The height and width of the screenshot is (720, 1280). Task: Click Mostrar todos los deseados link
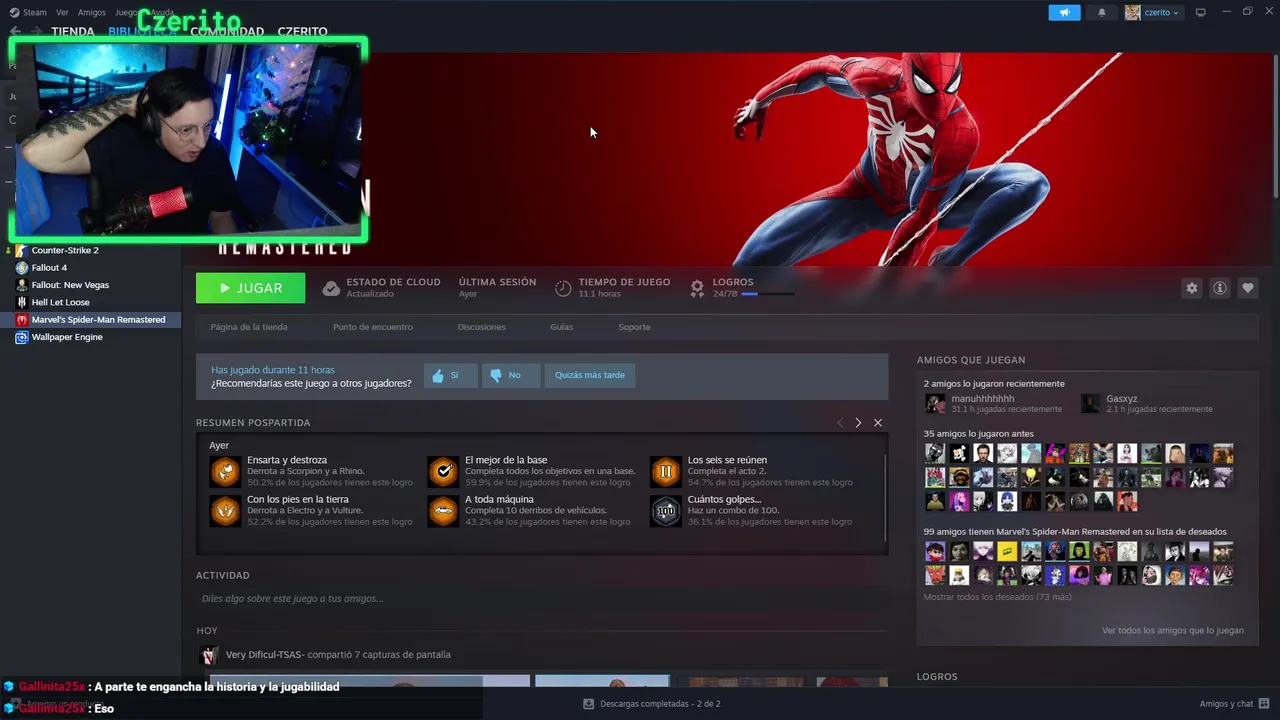pos(997,597)
